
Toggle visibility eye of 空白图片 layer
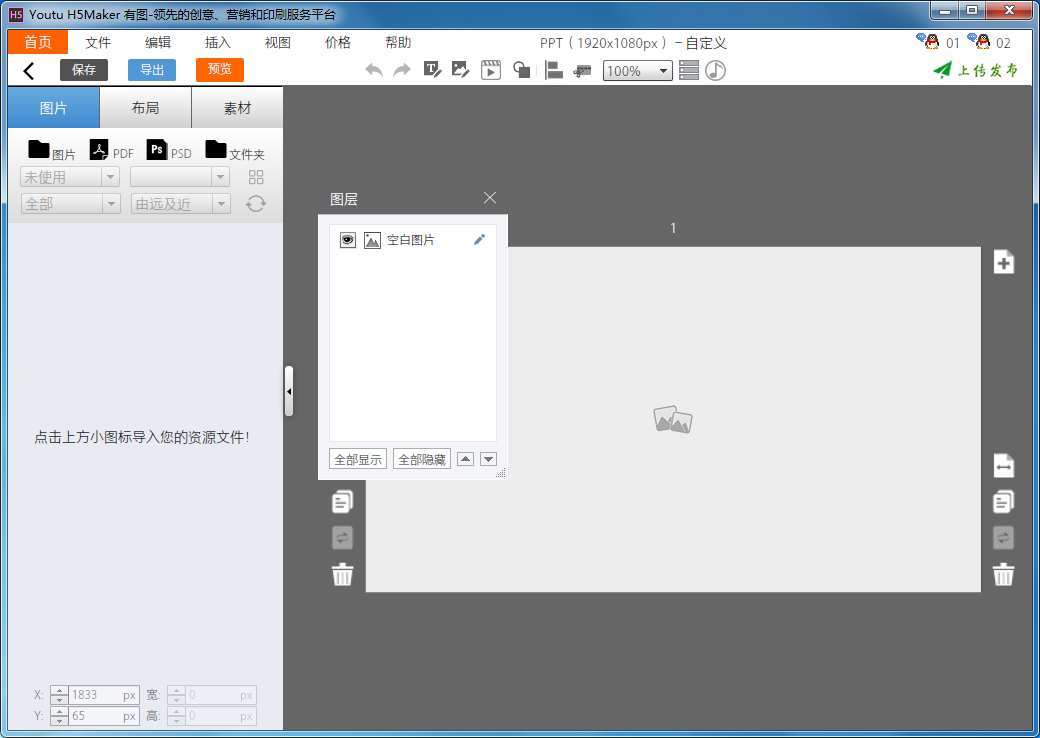(348, 240)
